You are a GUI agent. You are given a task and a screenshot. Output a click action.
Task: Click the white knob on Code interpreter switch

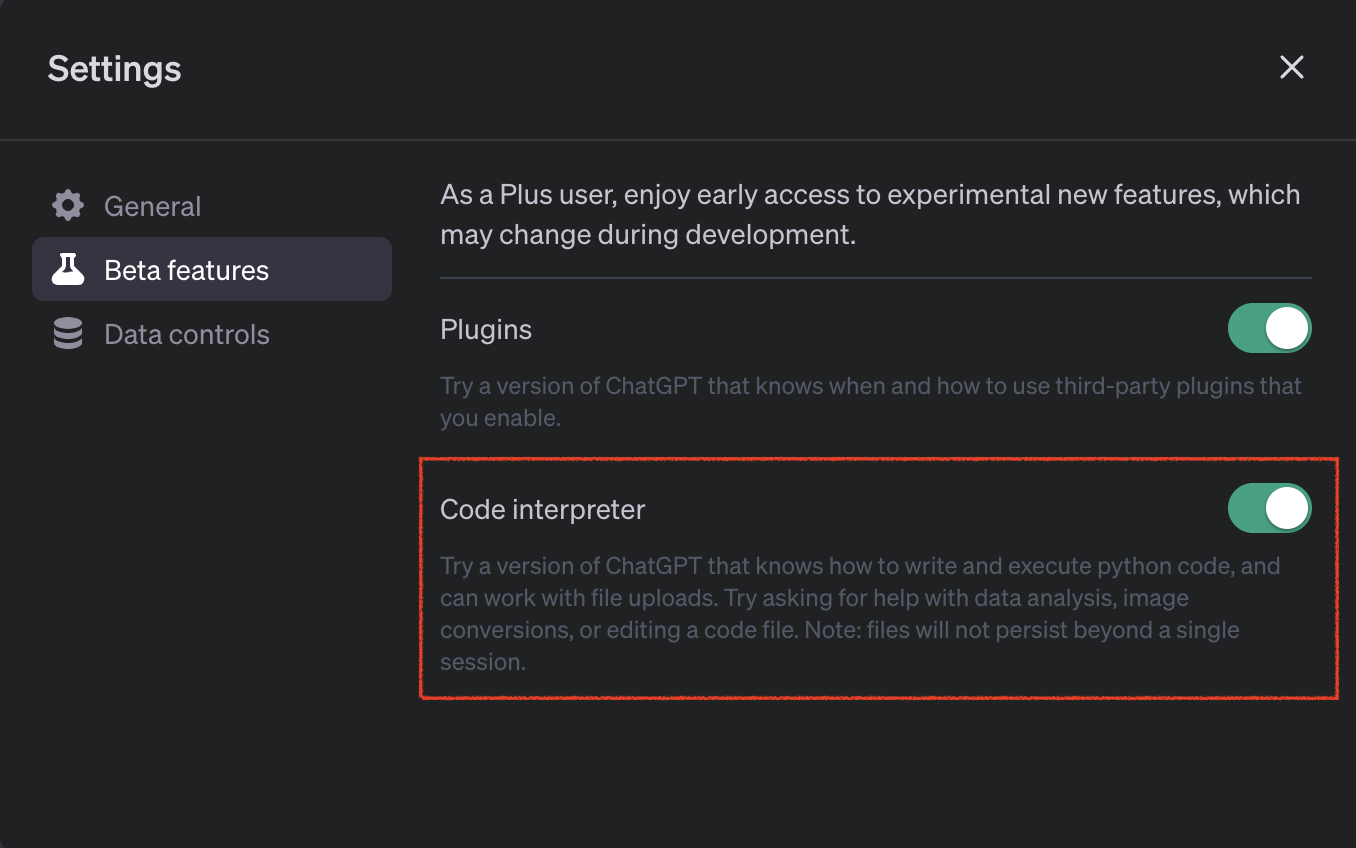pos(1289,508)
